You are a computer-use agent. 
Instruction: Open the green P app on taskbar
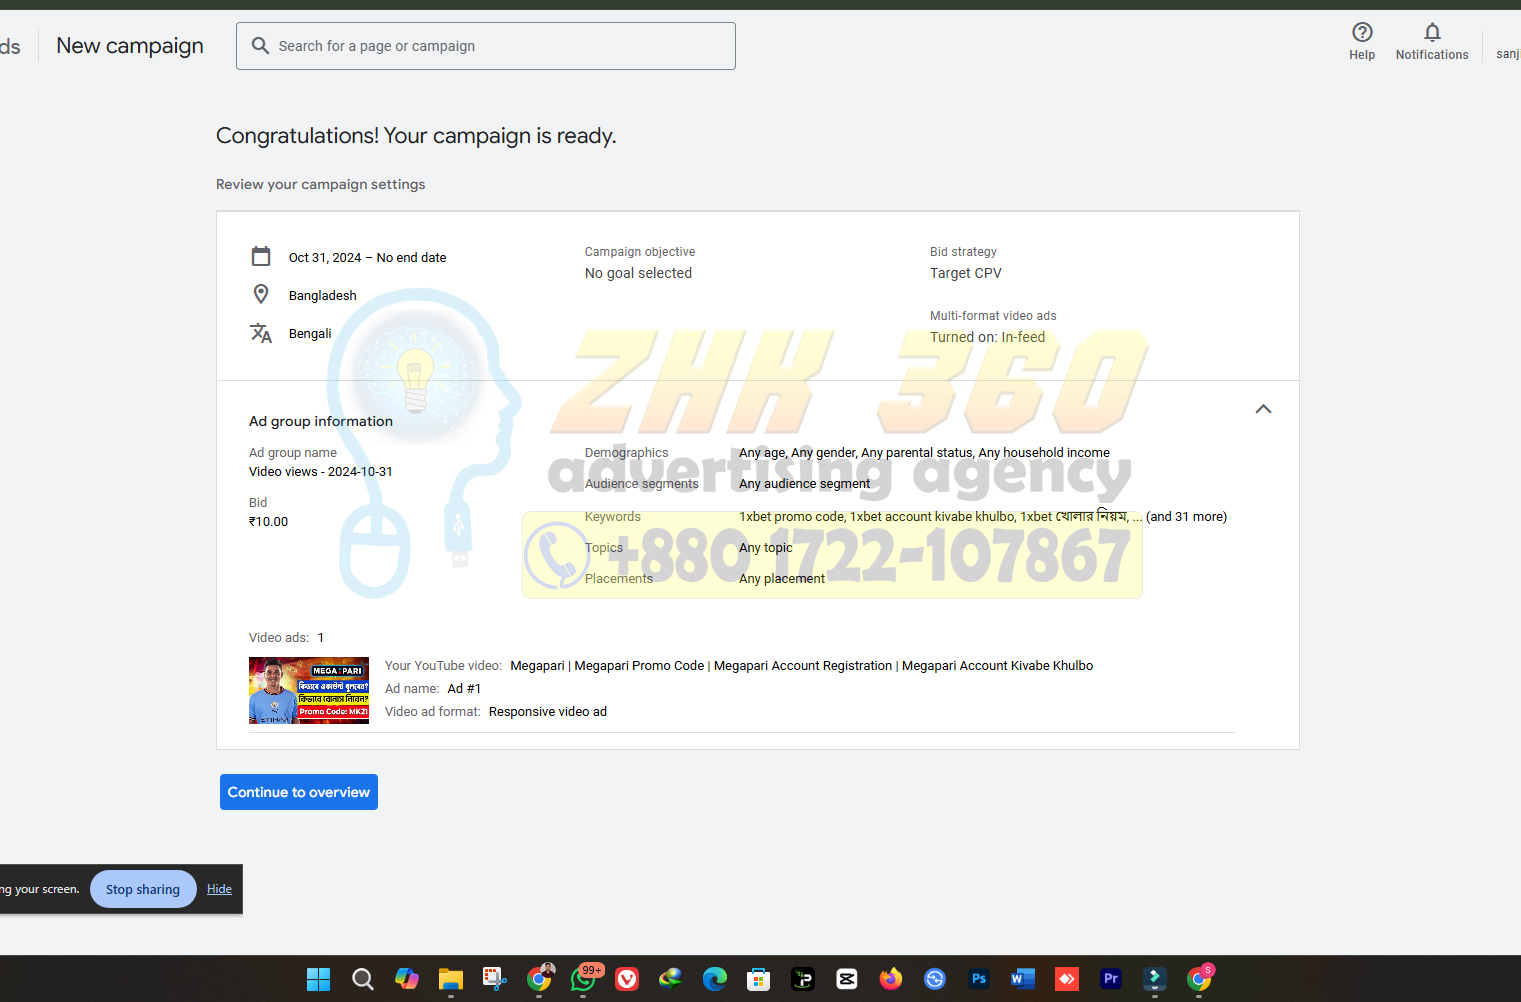pos(803,979)
